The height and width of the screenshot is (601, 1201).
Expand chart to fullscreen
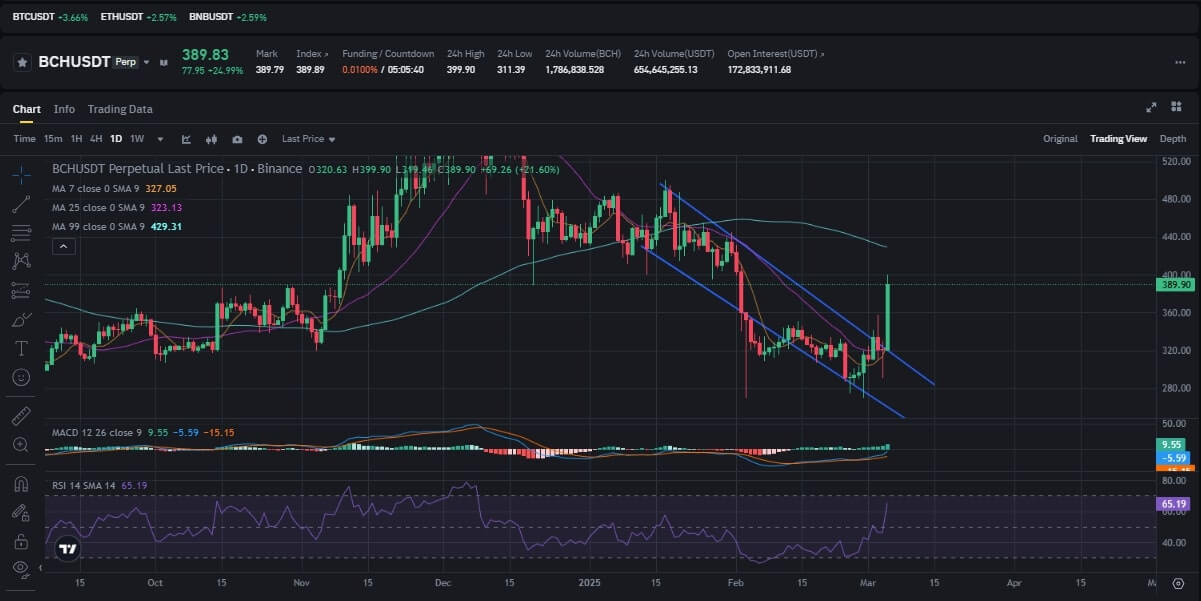pos(1151,108)
